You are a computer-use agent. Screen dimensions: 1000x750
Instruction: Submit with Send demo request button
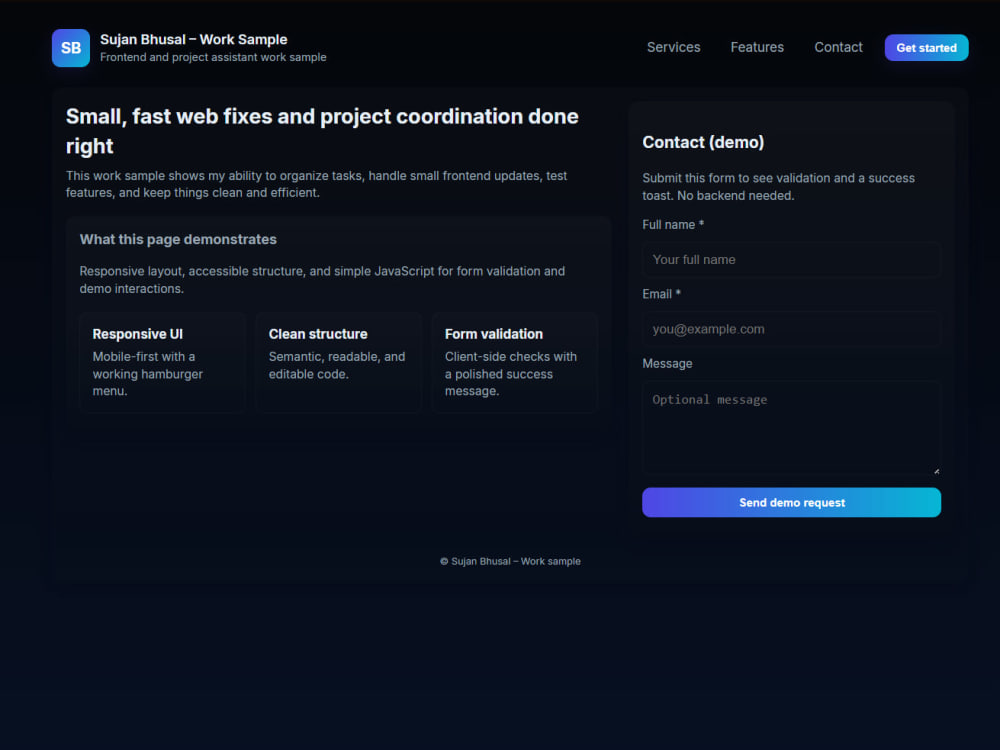[x=791, y=503]
